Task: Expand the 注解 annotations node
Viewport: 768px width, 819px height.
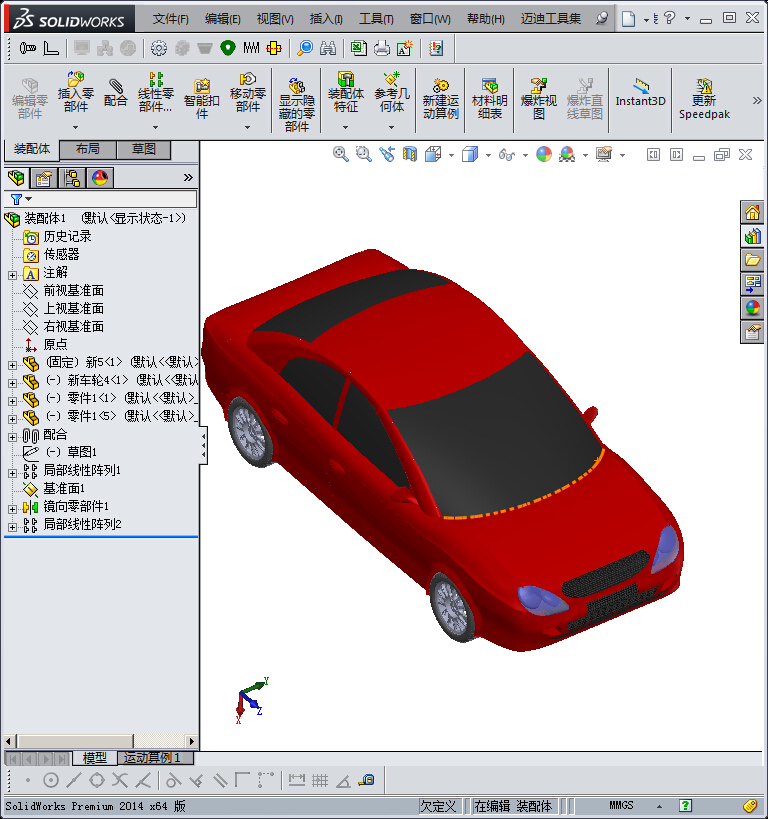Action: click(13, 275)
